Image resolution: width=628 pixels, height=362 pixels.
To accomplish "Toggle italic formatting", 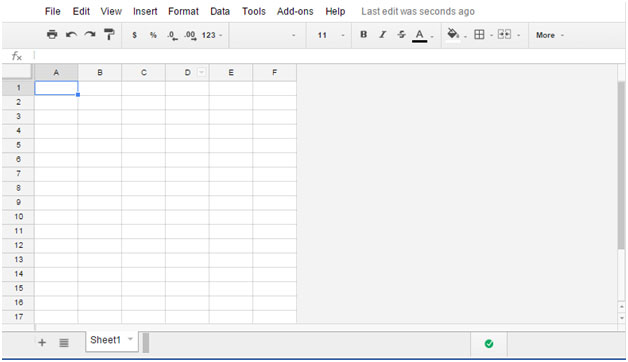I will [382, 34].
